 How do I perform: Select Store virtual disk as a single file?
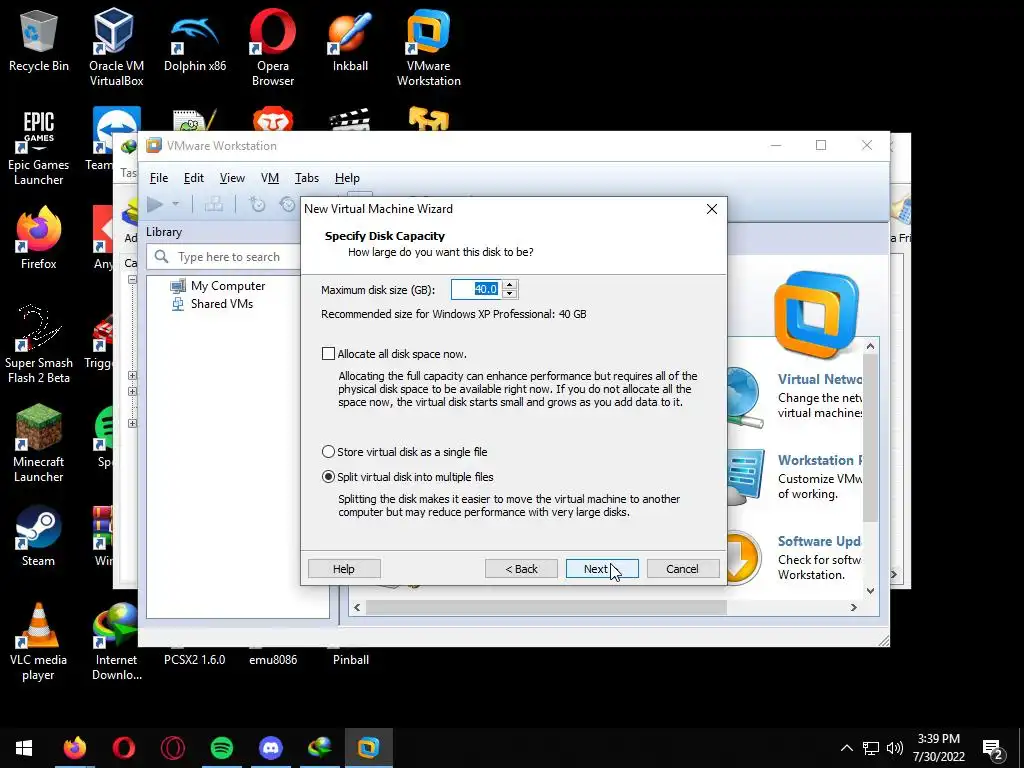(328, 452)
